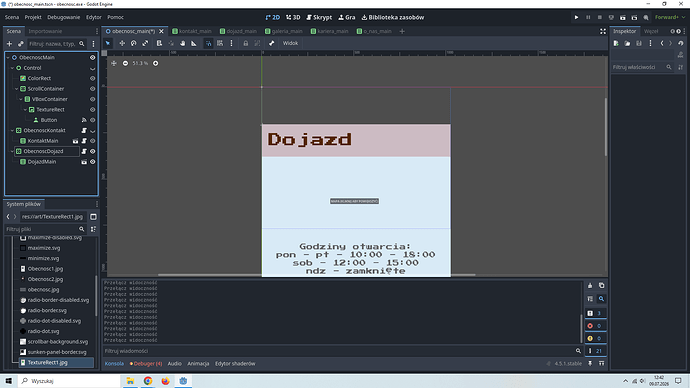Viewport: 690px width, 388px height.
Task: Switch to the dojazd_main scene tab
Action: pos(238,31)
